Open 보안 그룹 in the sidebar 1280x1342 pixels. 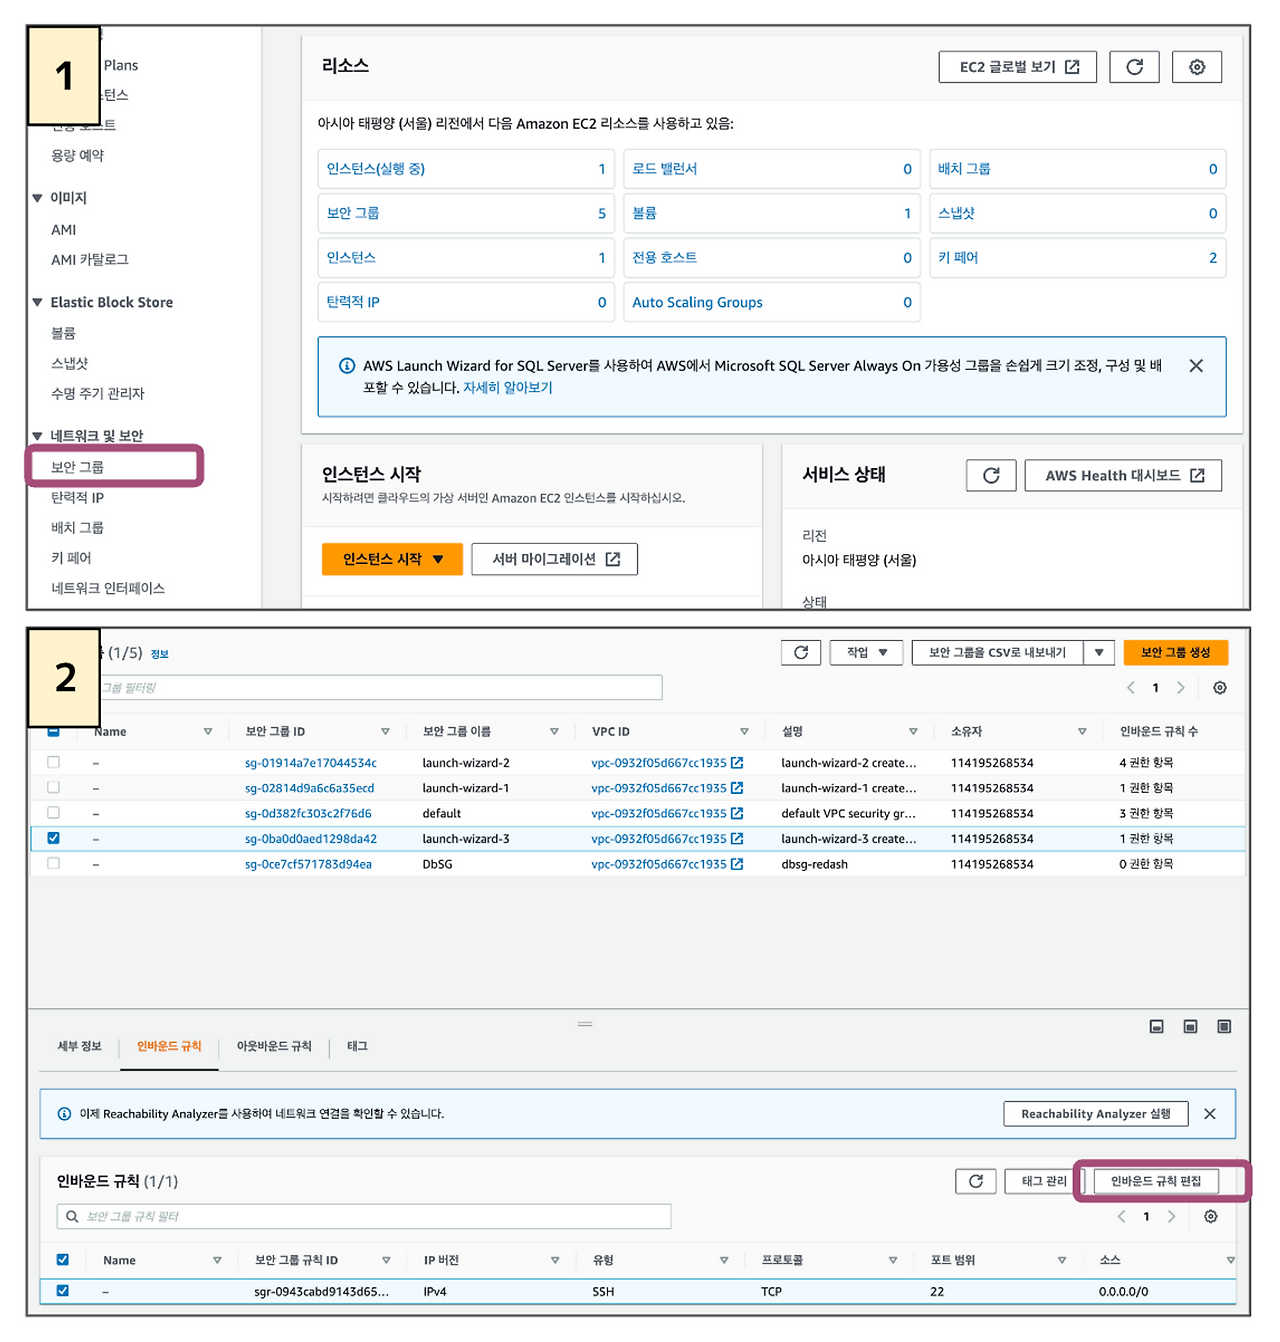click(78, 467)
